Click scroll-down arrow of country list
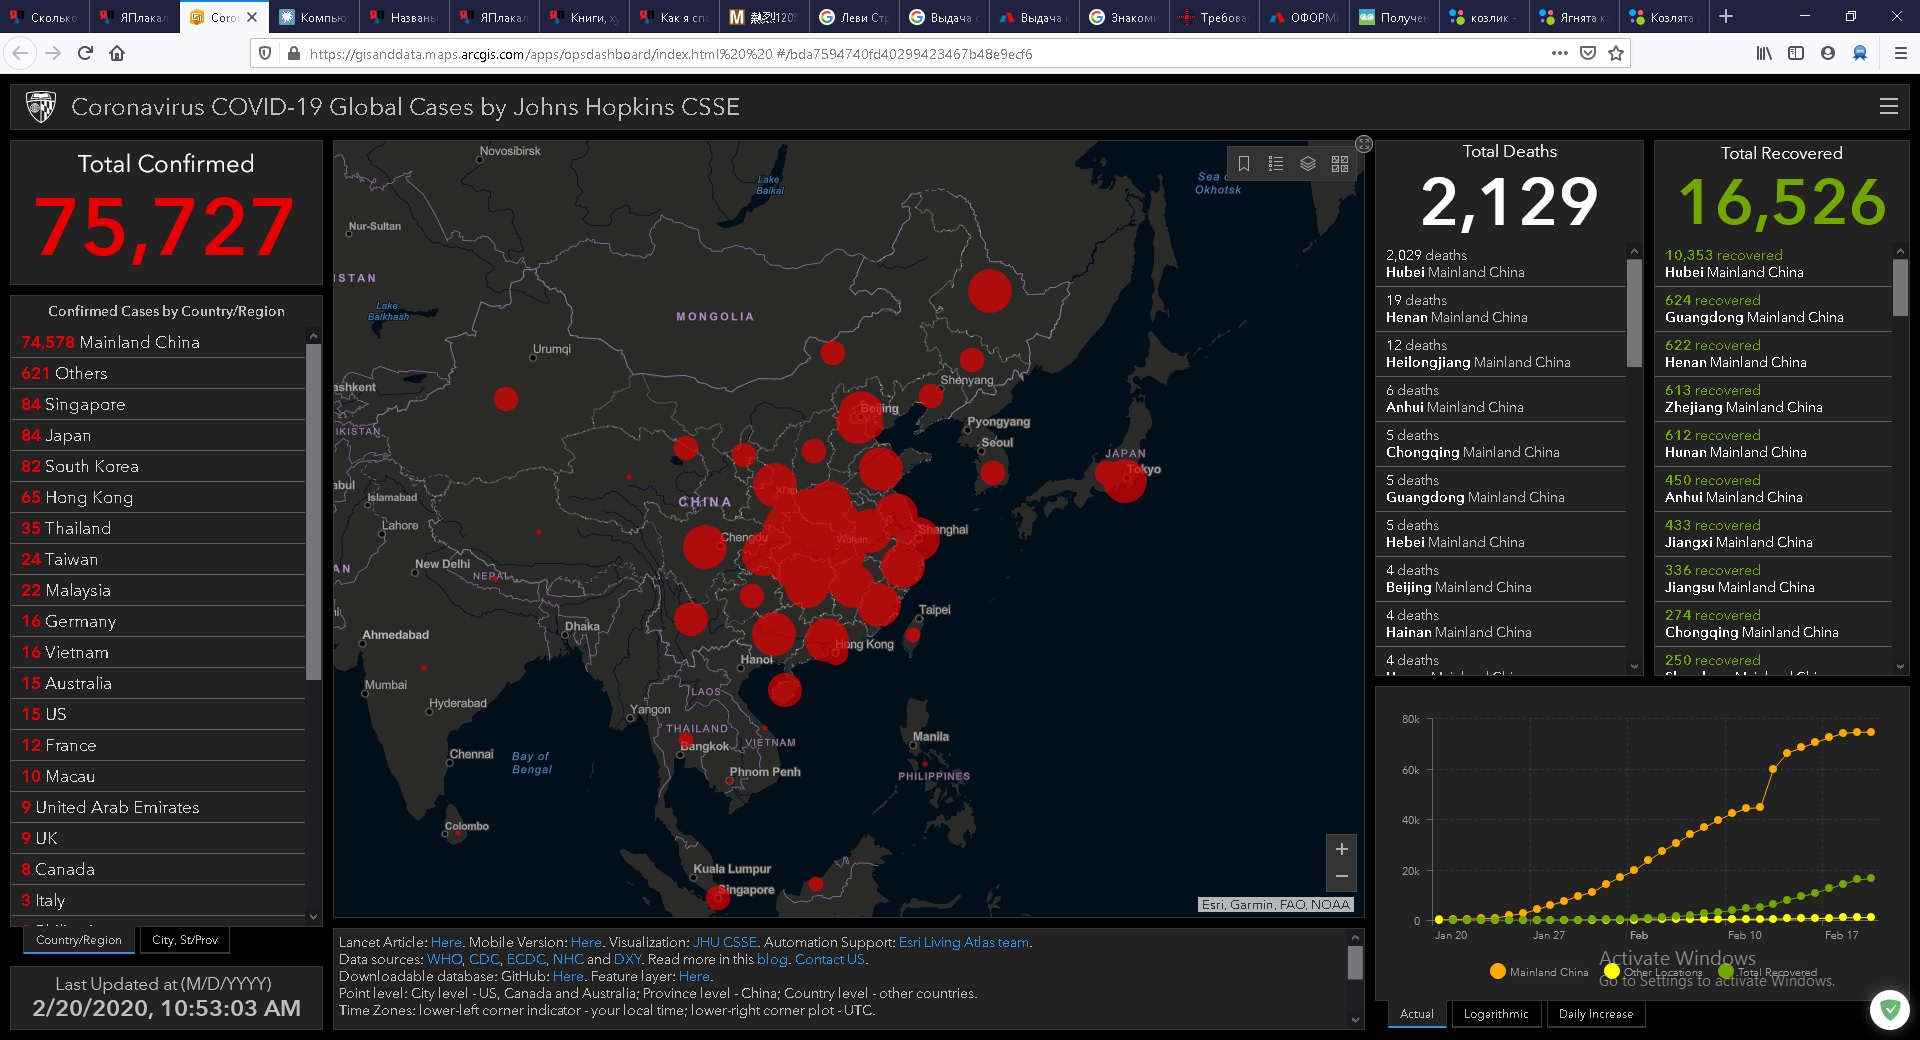1920x1040 pixels. pos(313,916)
